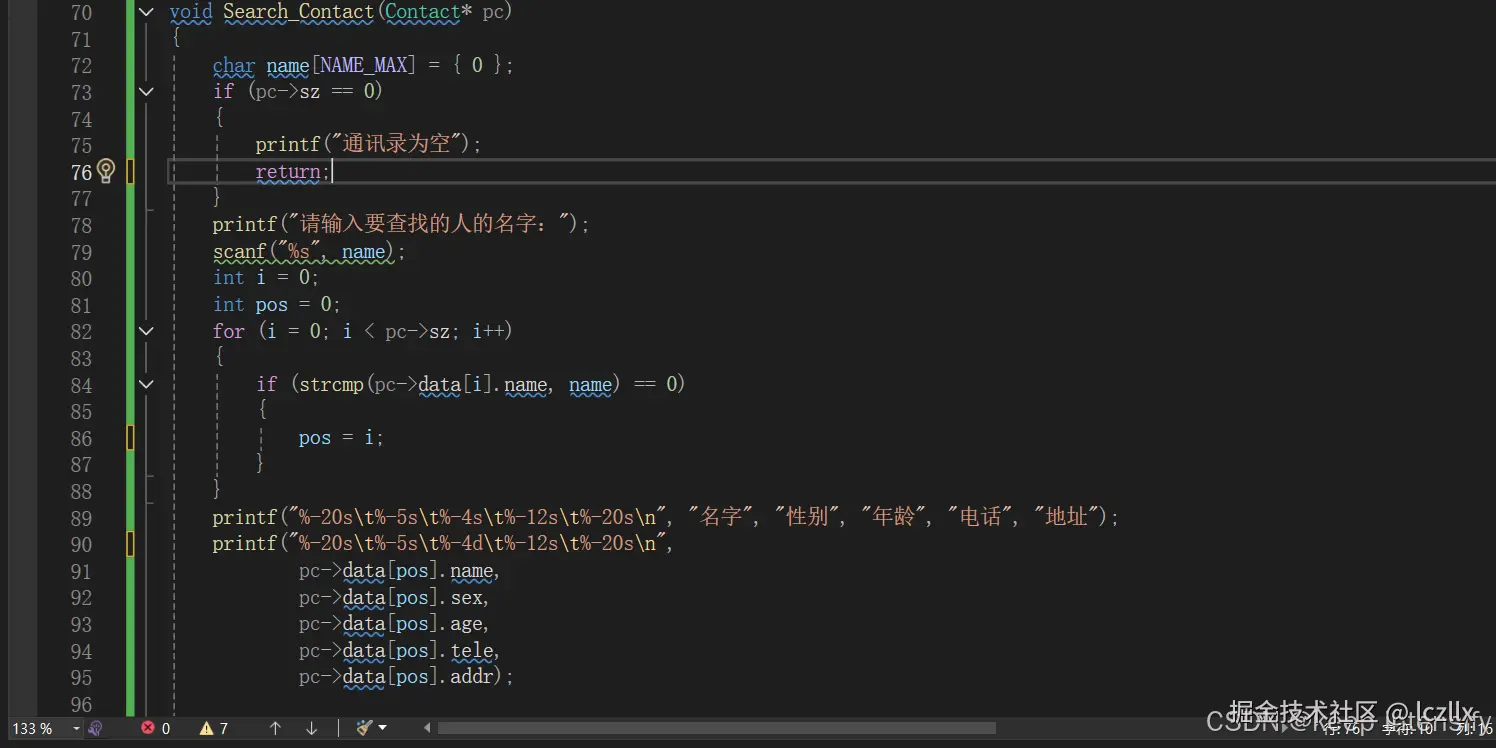Collapse the Search_Contact function at line 70
Viewport: 1496px width, 748px height.
tap(147, 12)
